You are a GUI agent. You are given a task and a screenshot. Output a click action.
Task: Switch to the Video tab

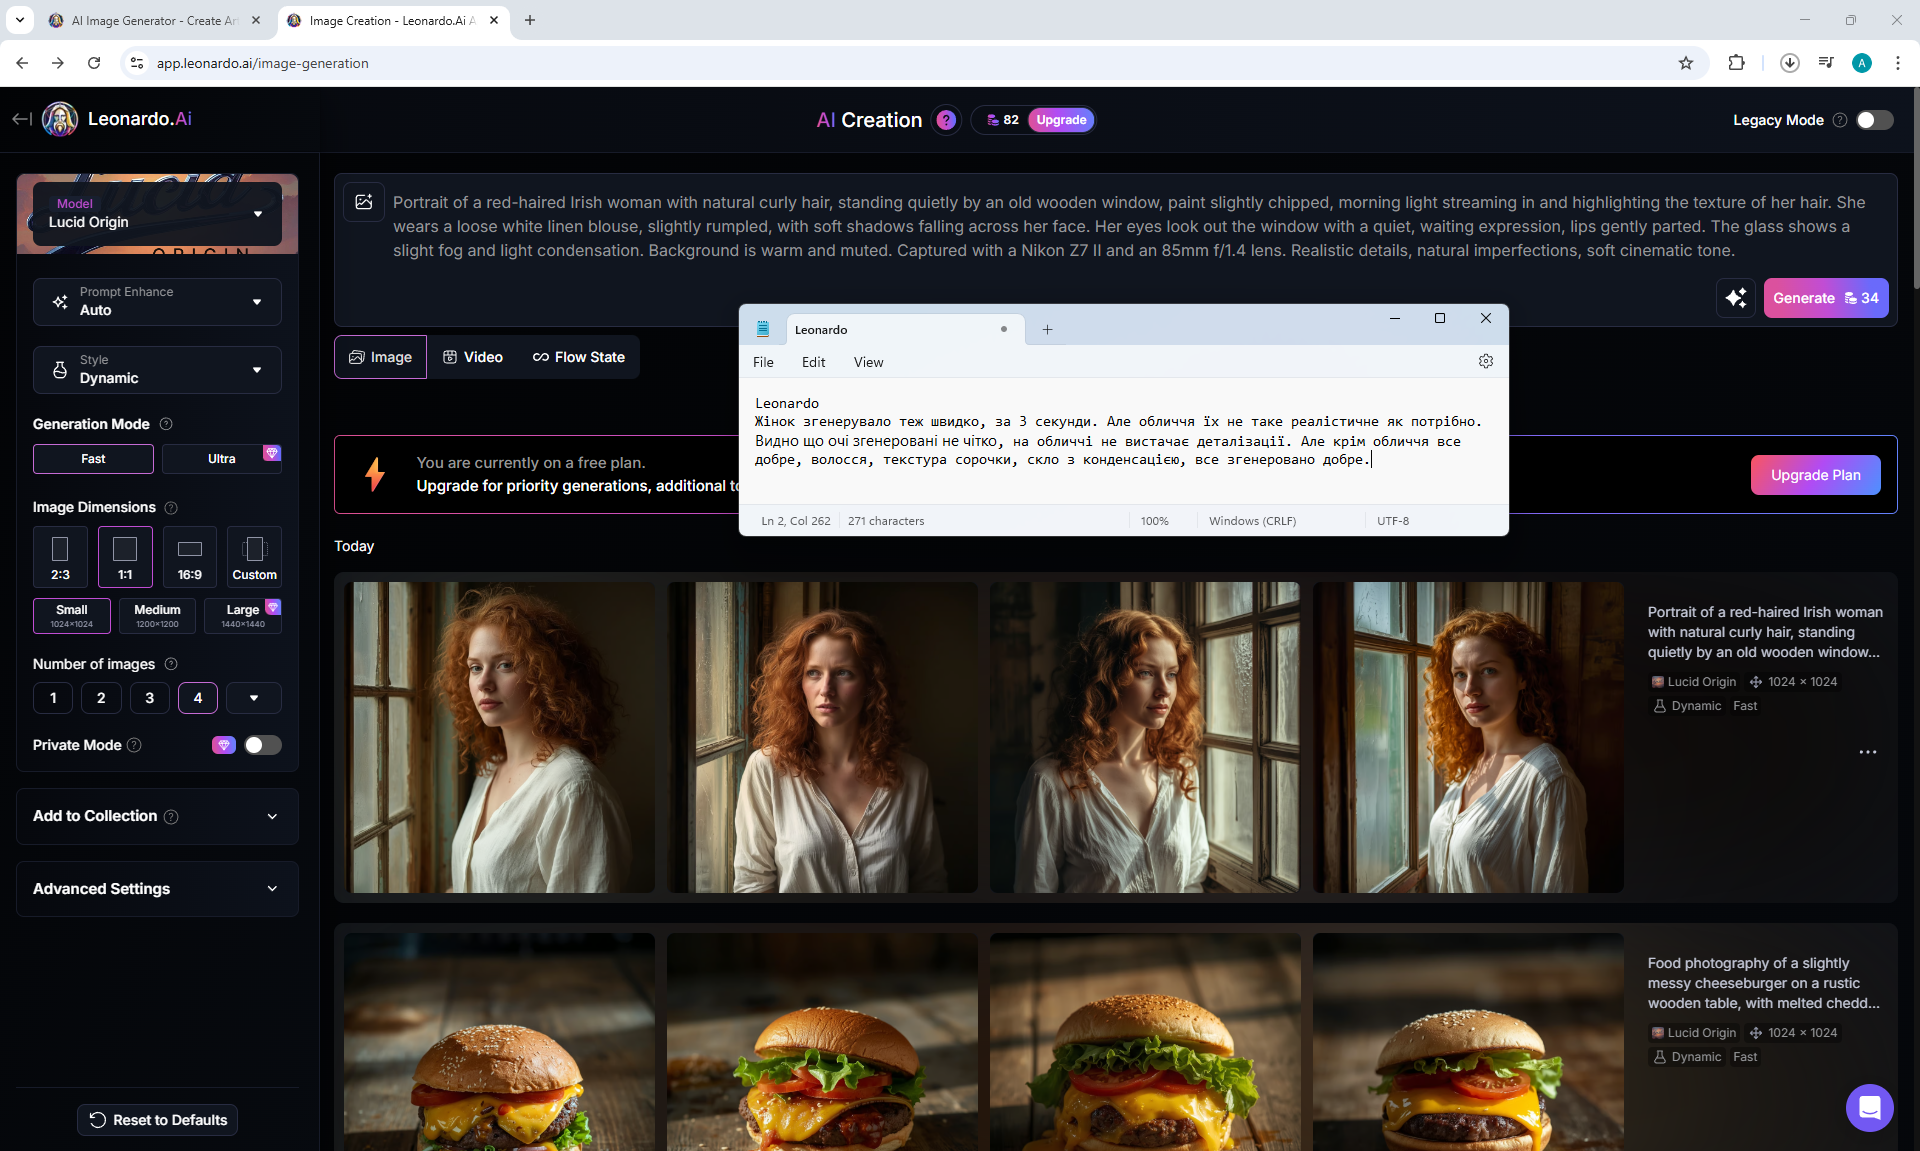(x=473, y=357)
